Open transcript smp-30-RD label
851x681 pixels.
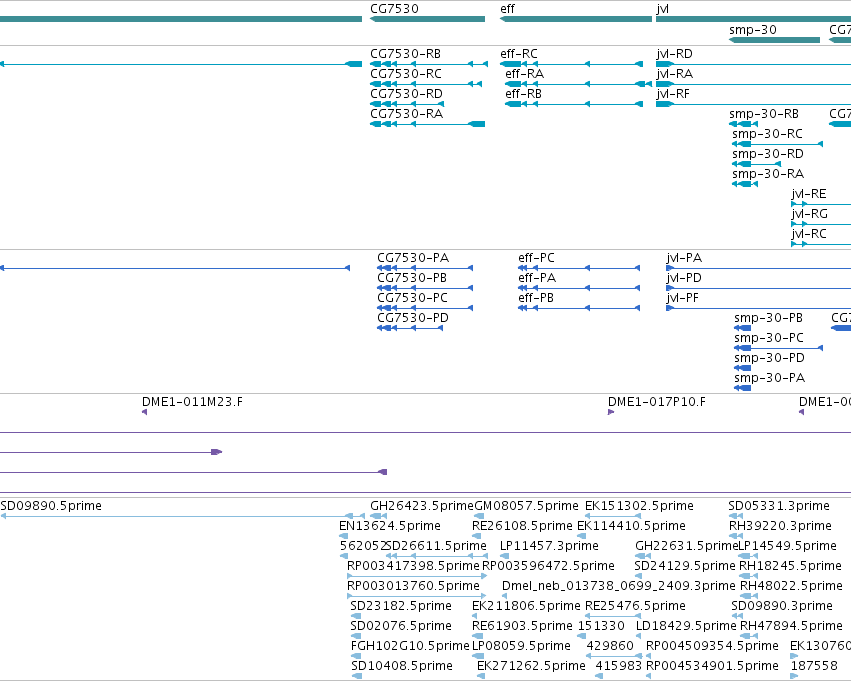(x=768, y=154)
